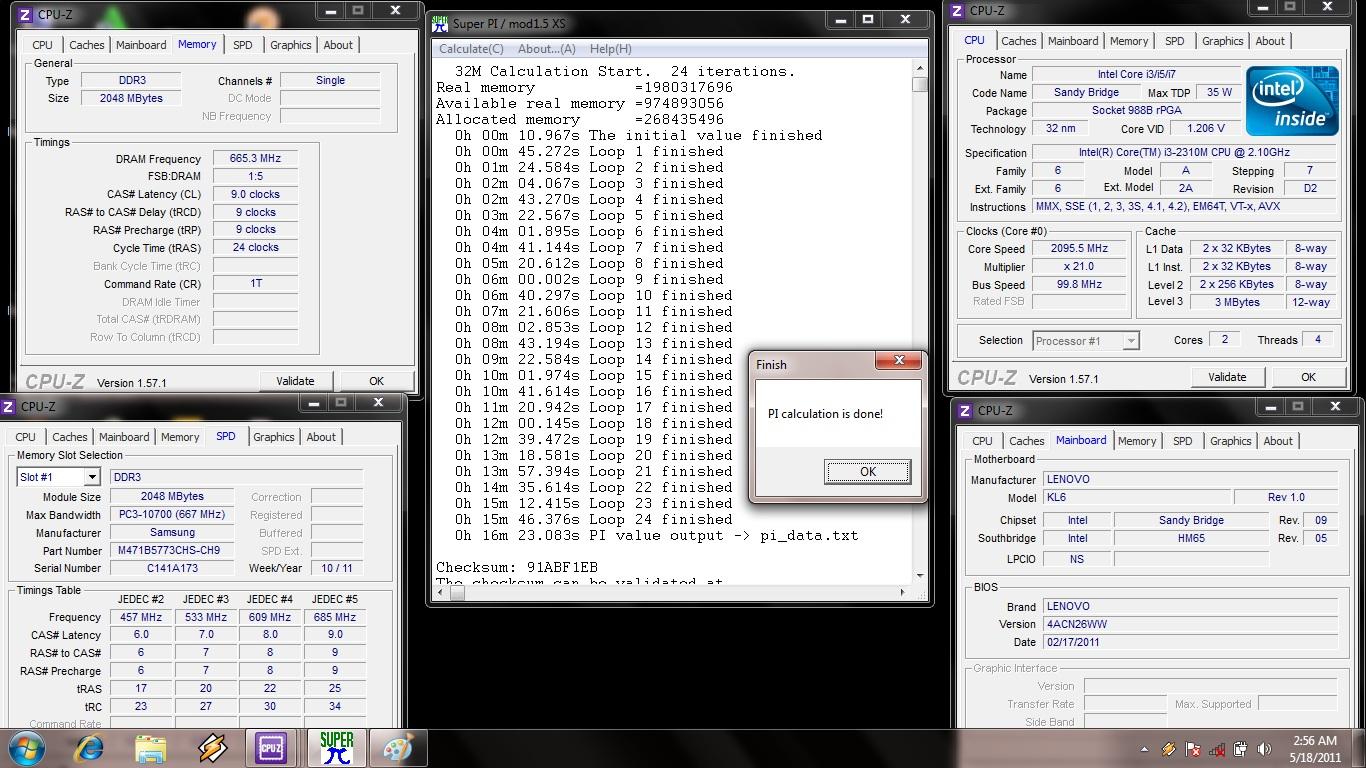Click Super PI vertical scrollbar down arrow
This screenshot has width=1366, height=768.
tap(920, 576)
